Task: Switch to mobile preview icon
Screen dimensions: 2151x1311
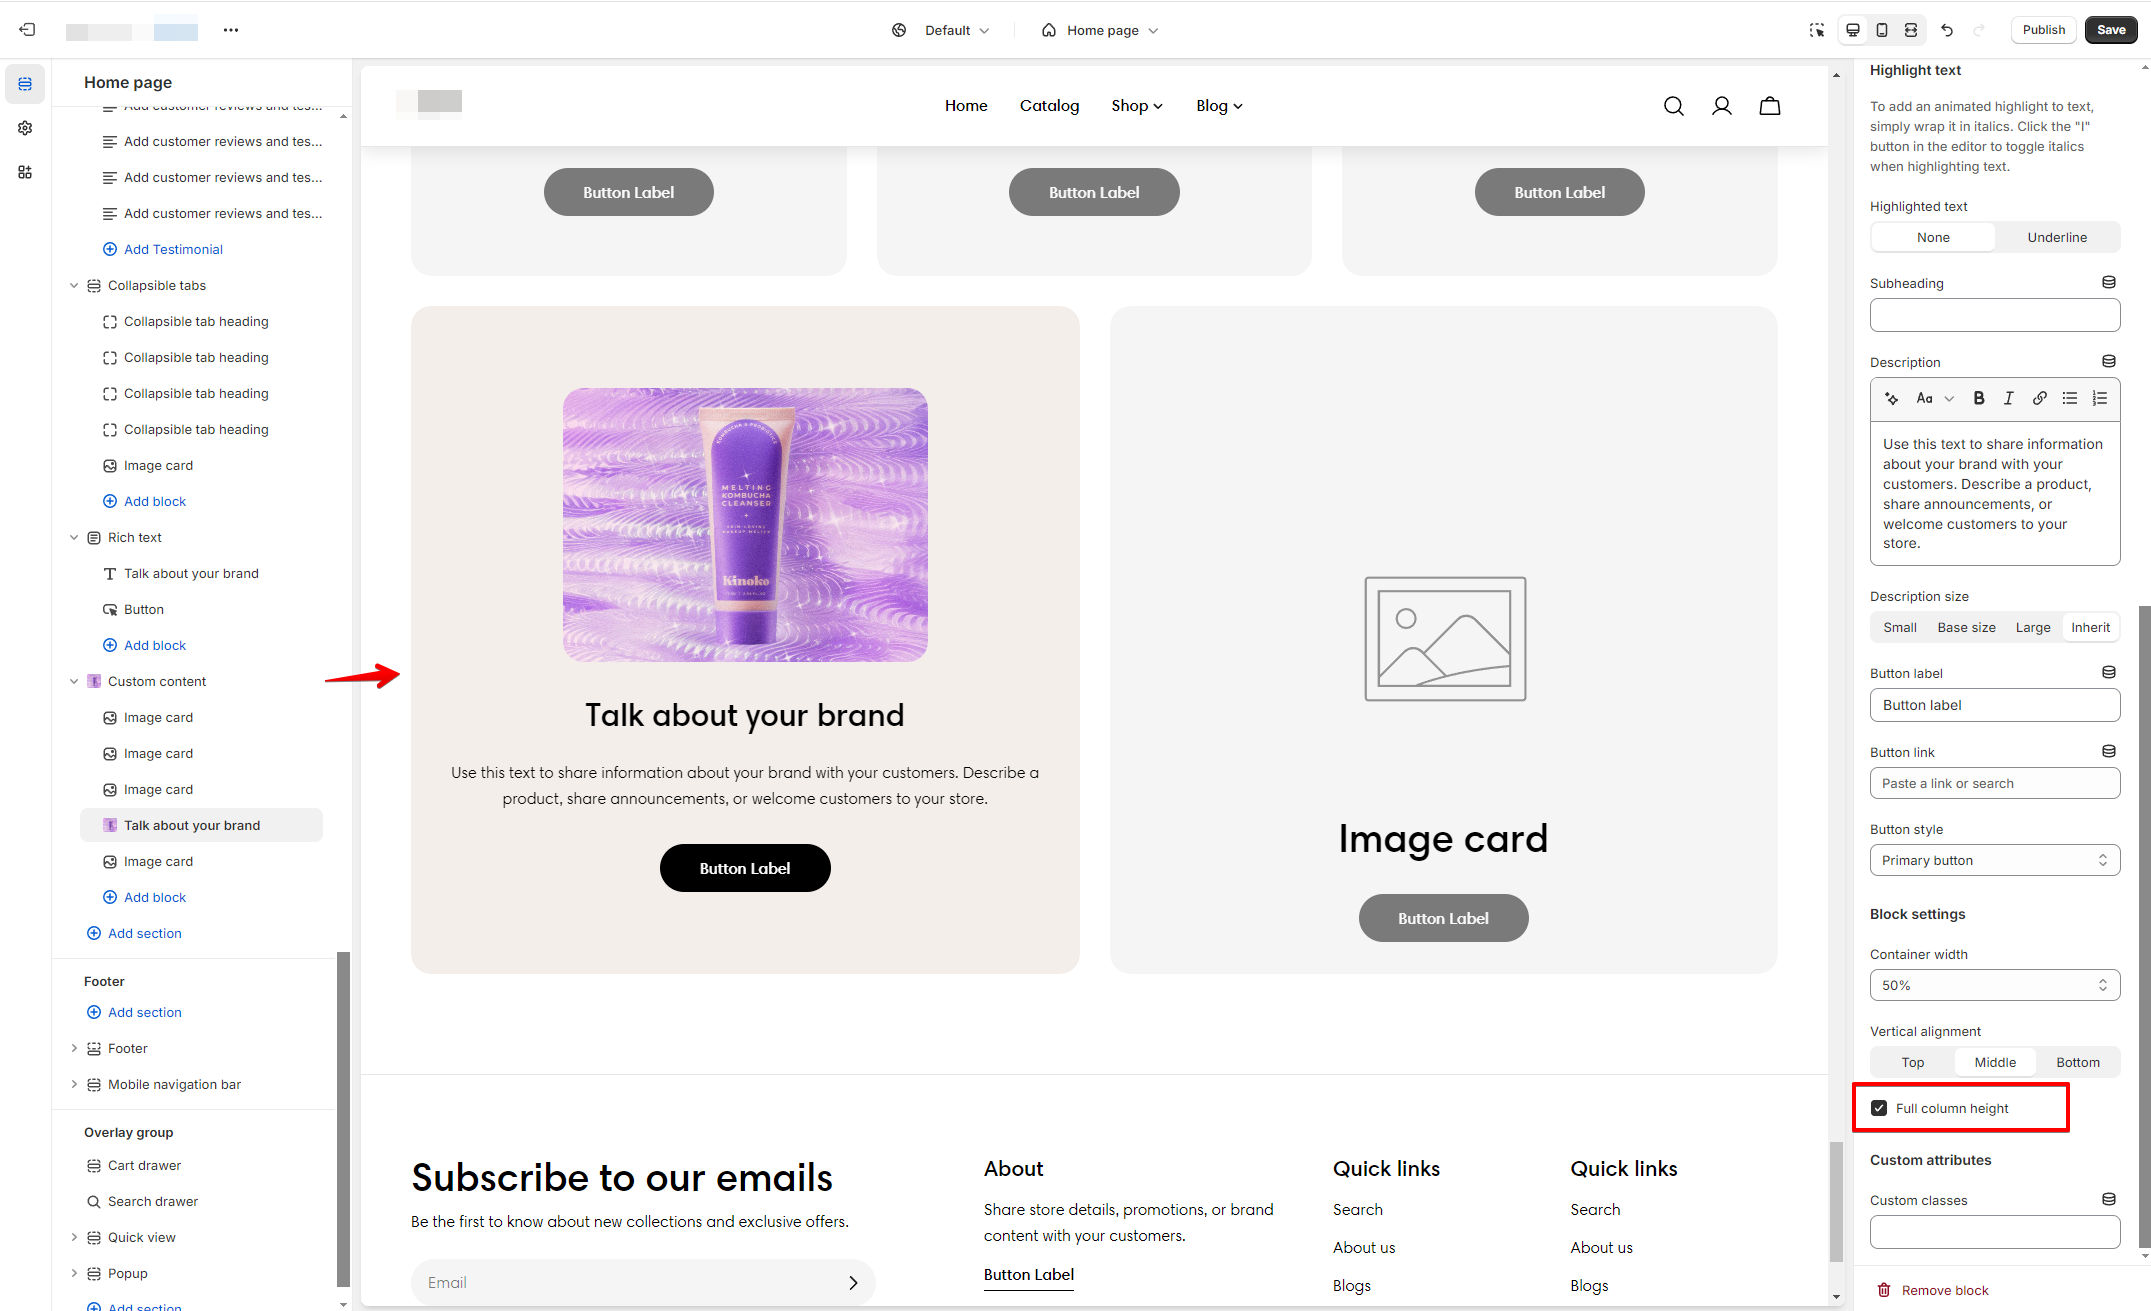Action: point(1882,30)
